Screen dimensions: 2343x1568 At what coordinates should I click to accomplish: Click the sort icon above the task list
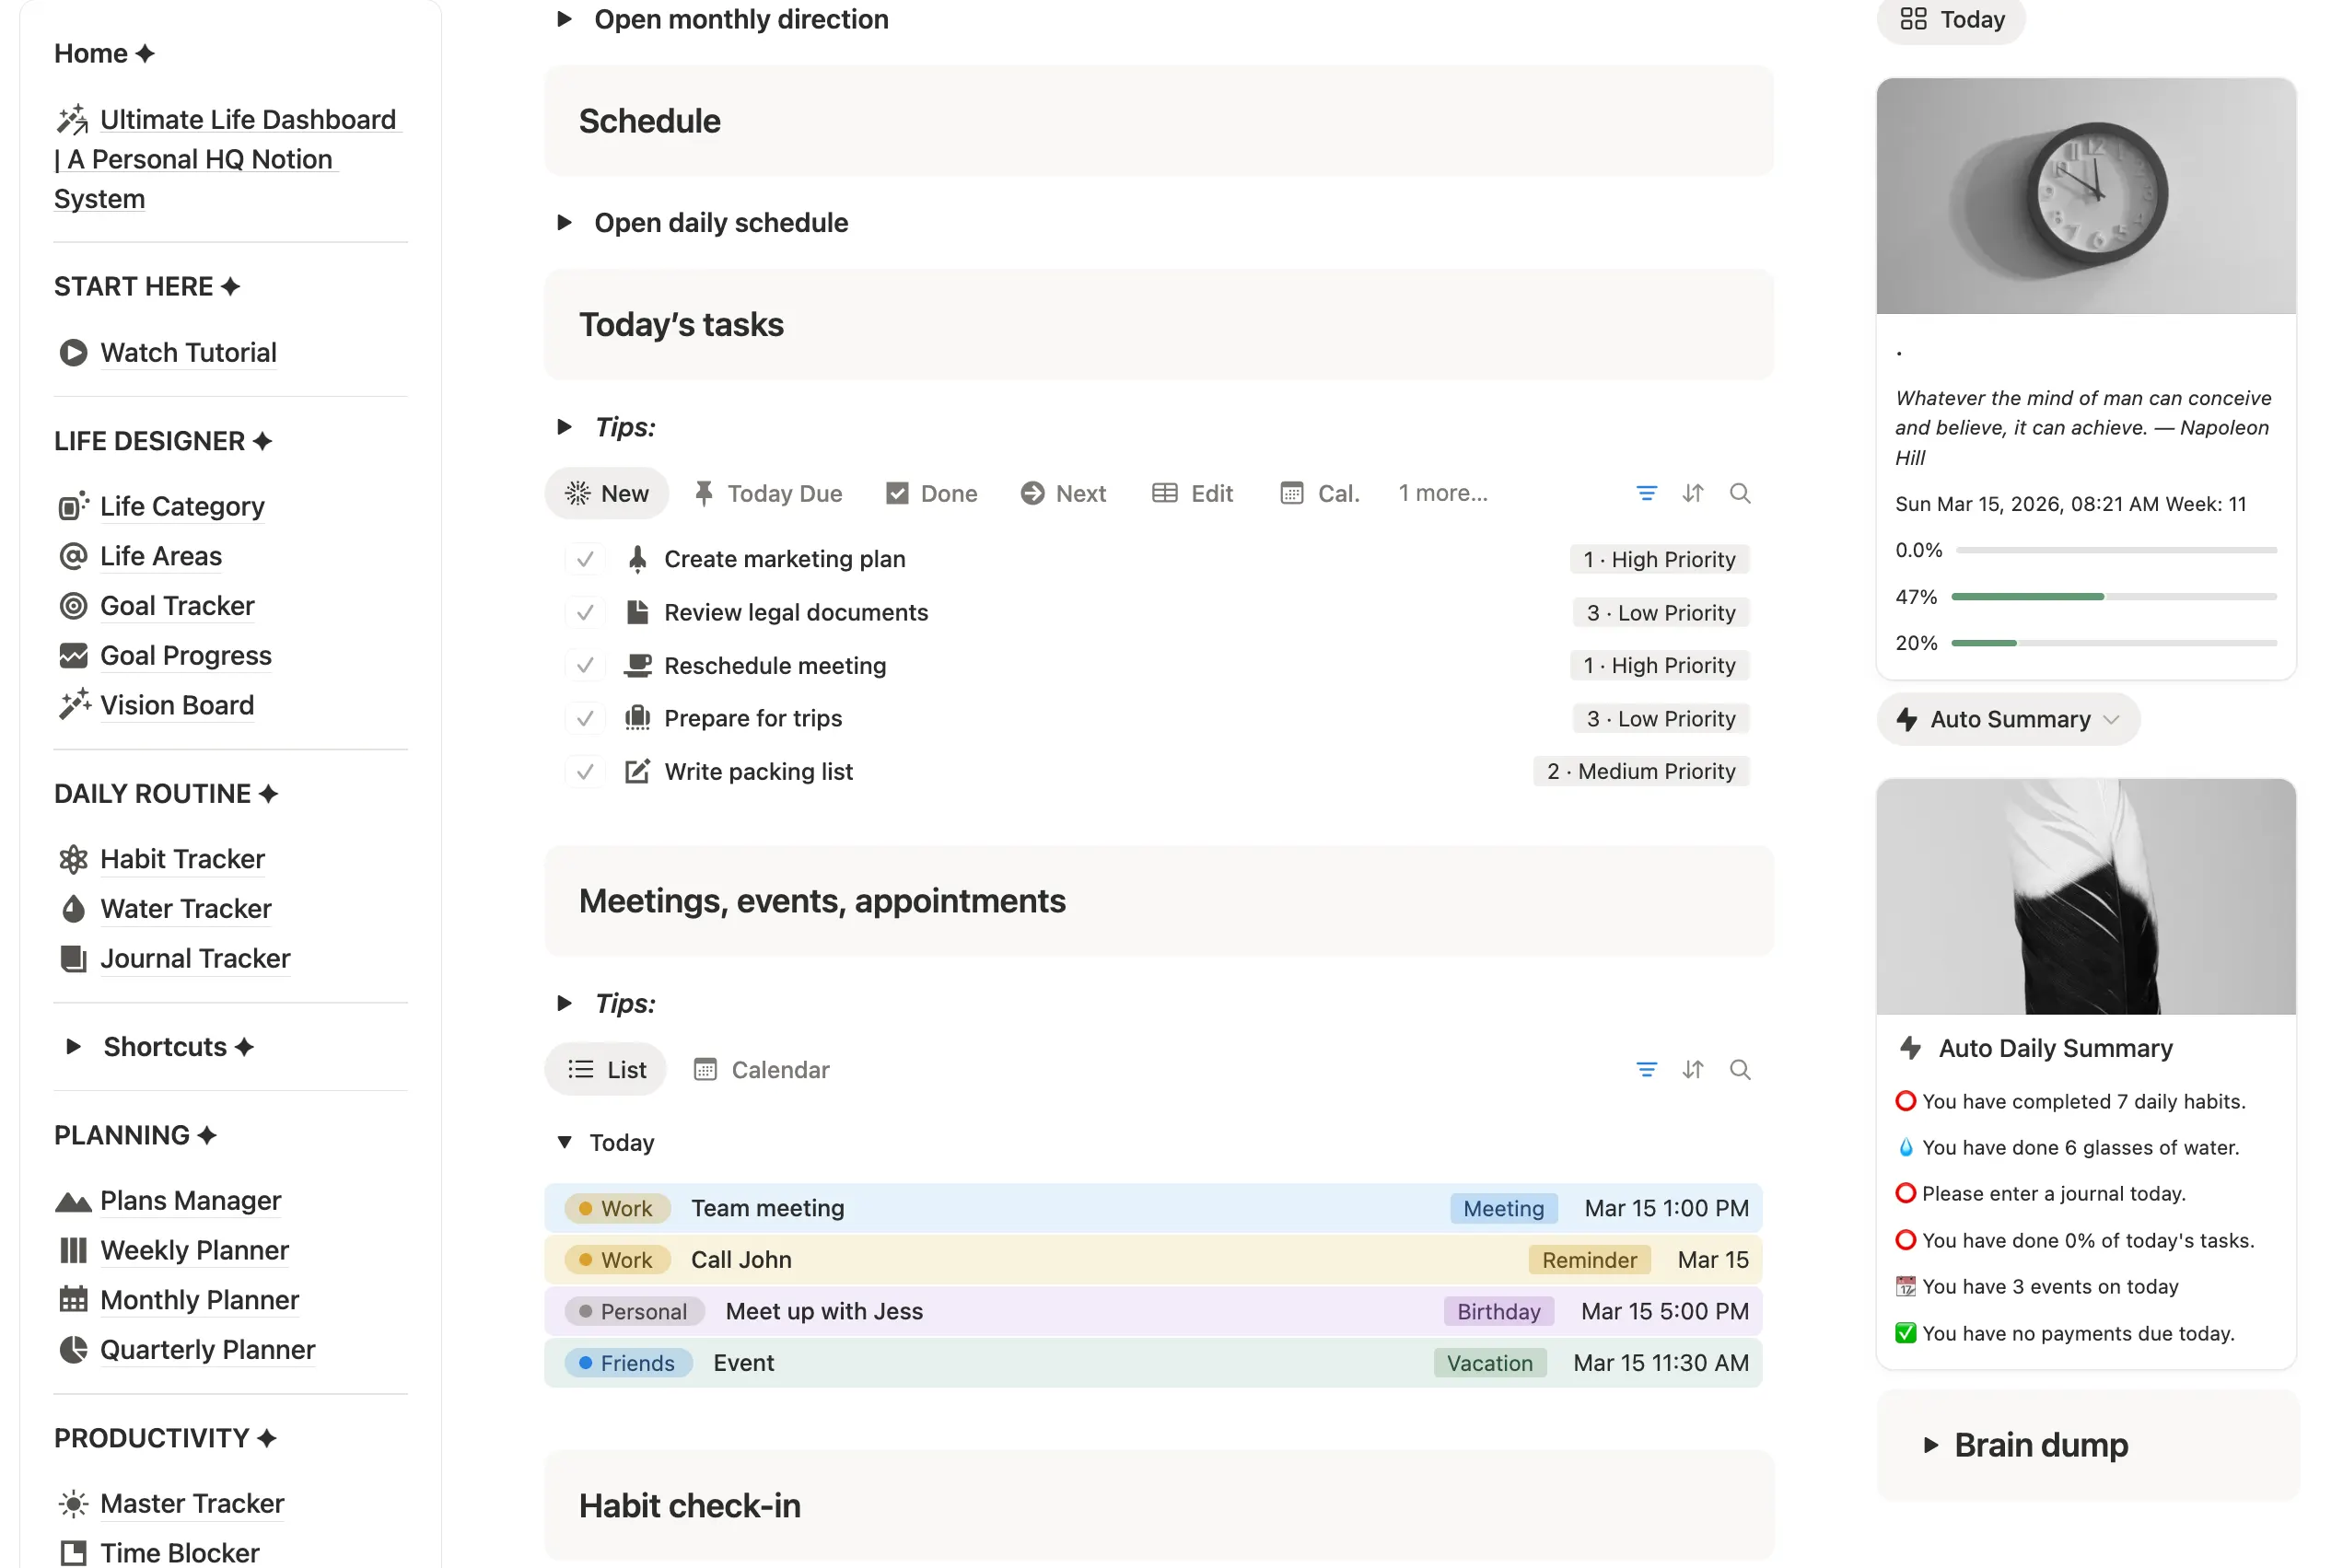click(1693, 492)
